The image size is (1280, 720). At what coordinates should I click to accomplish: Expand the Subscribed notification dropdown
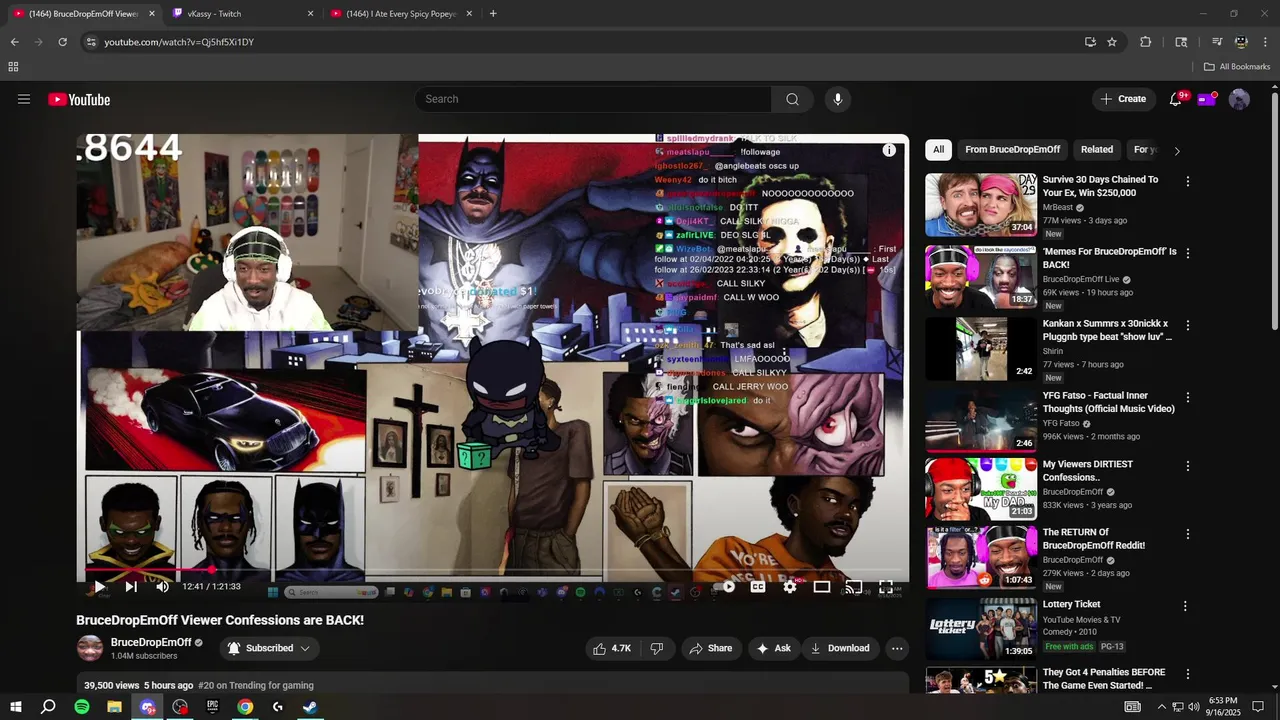tap(269, 648)
